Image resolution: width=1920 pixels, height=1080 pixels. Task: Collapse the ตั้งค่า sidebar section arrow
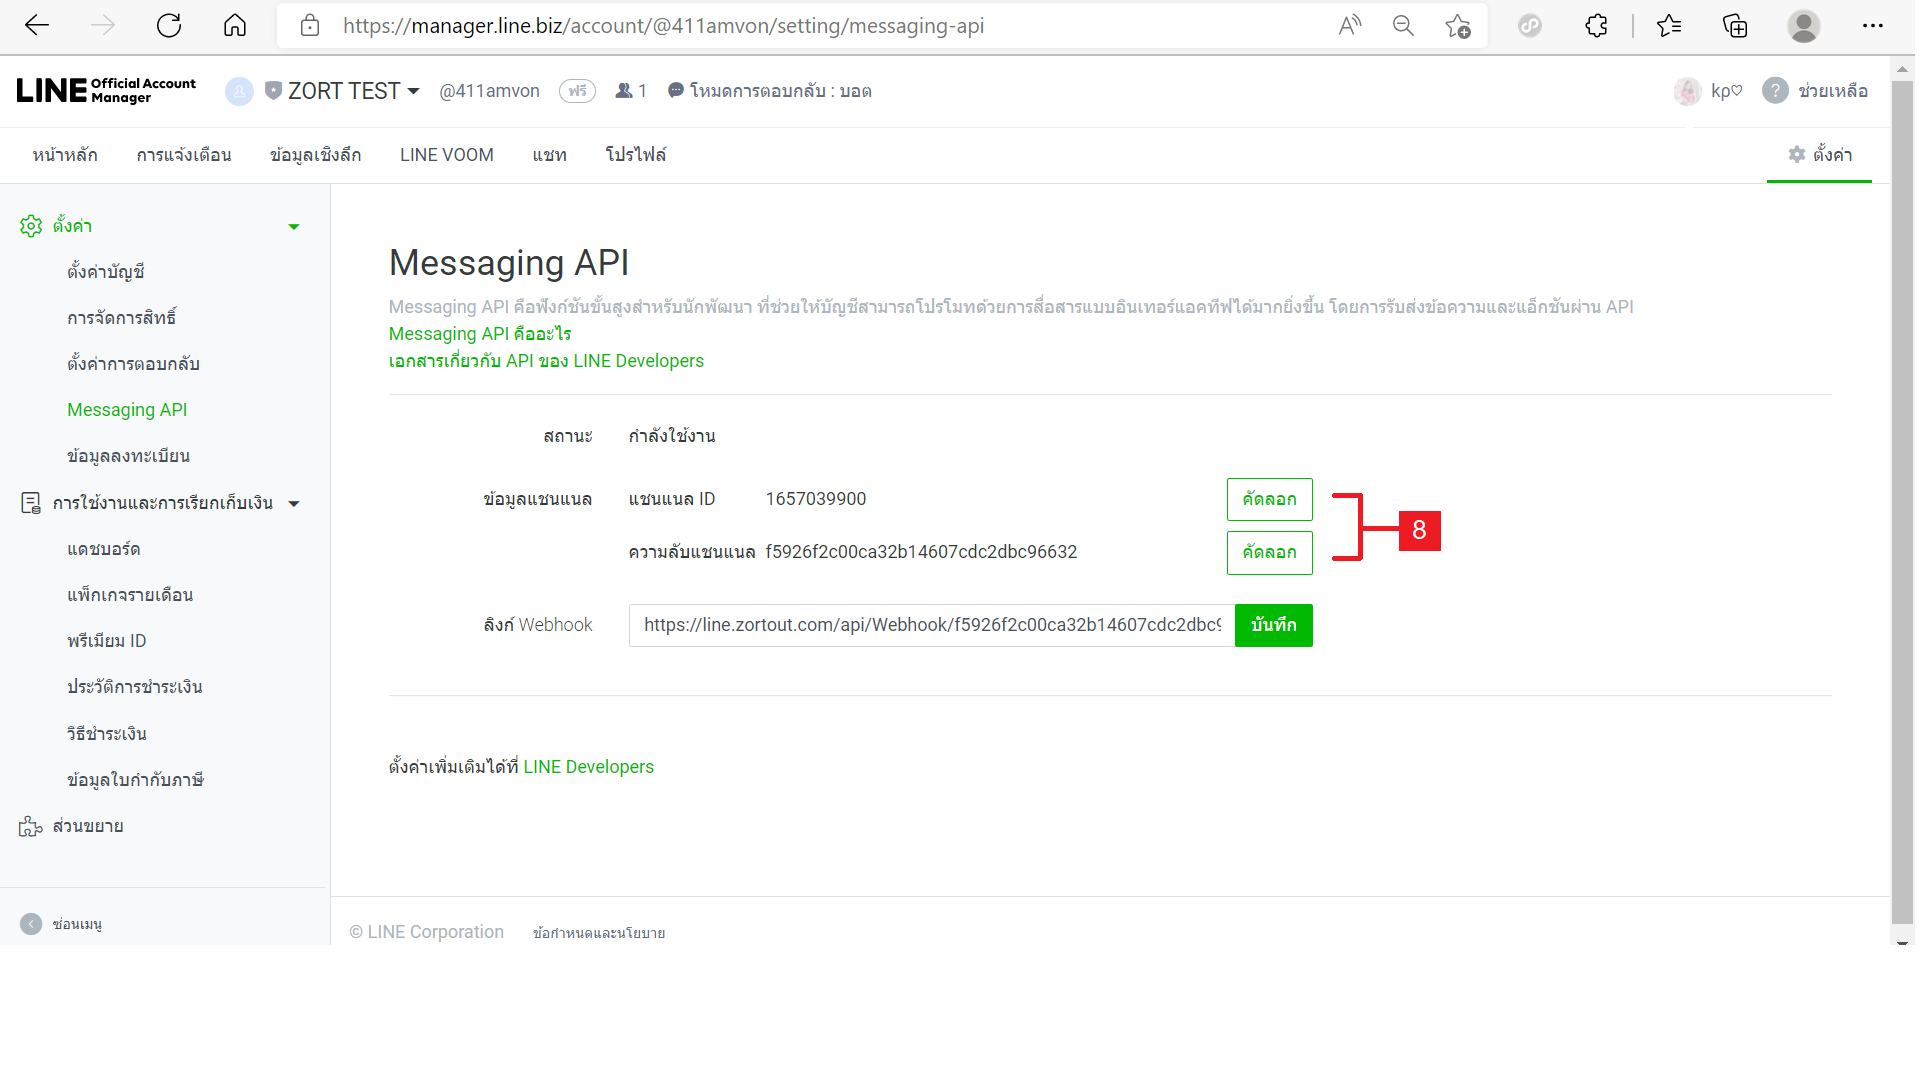point(294,227)
